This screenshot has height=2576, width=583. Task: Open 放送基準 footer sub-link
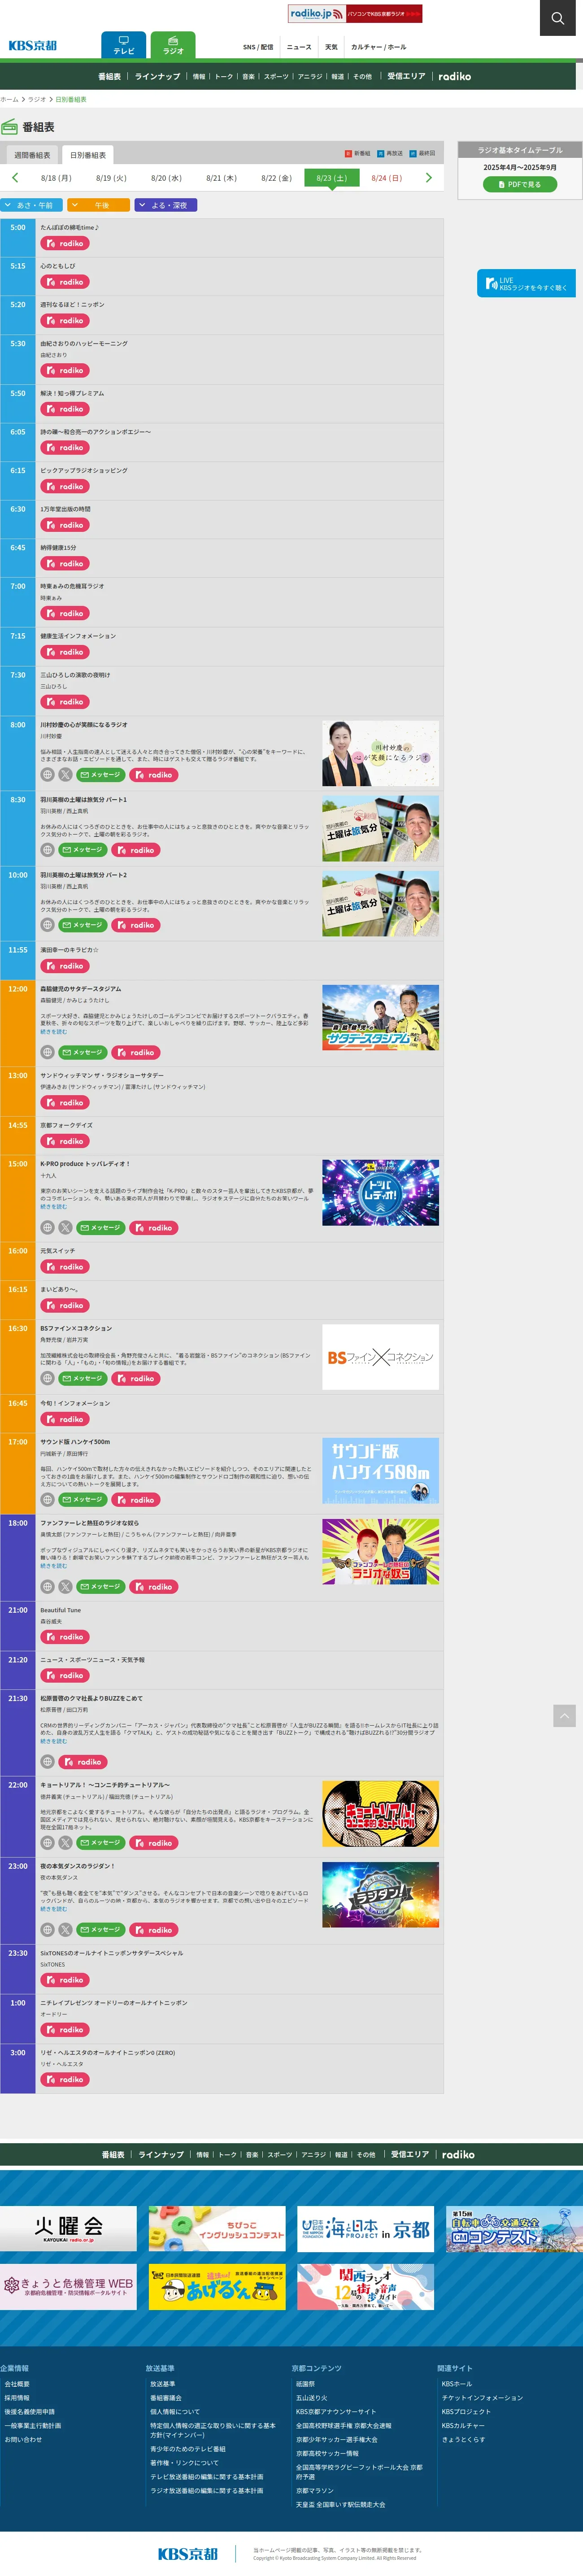tap(163, 2384)
